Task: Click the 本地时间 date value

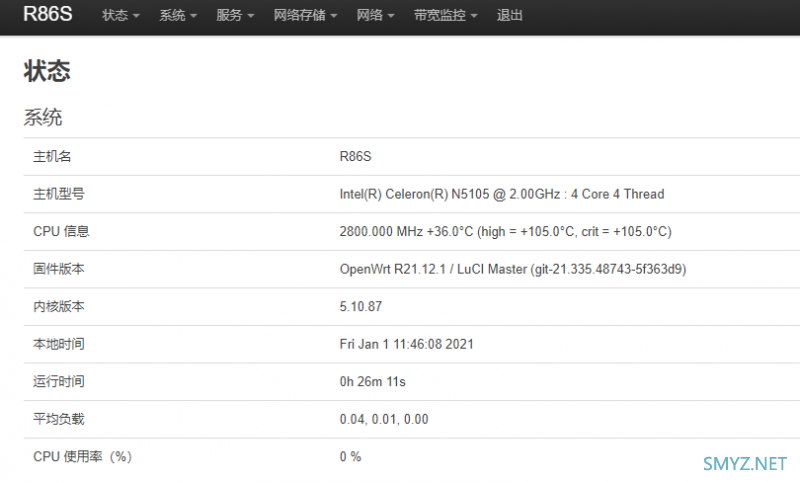Action: [406, 344]
